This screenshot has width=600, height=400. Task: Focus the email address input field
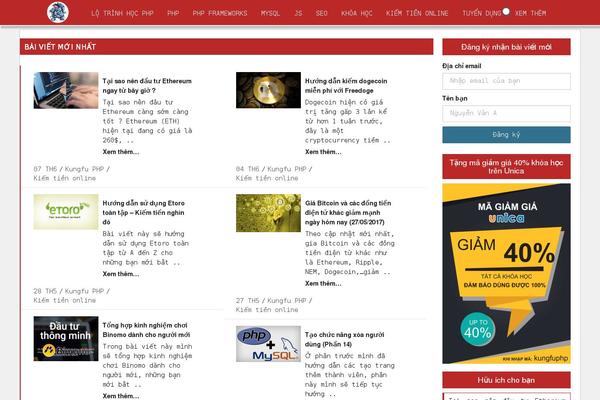(506, 81)
